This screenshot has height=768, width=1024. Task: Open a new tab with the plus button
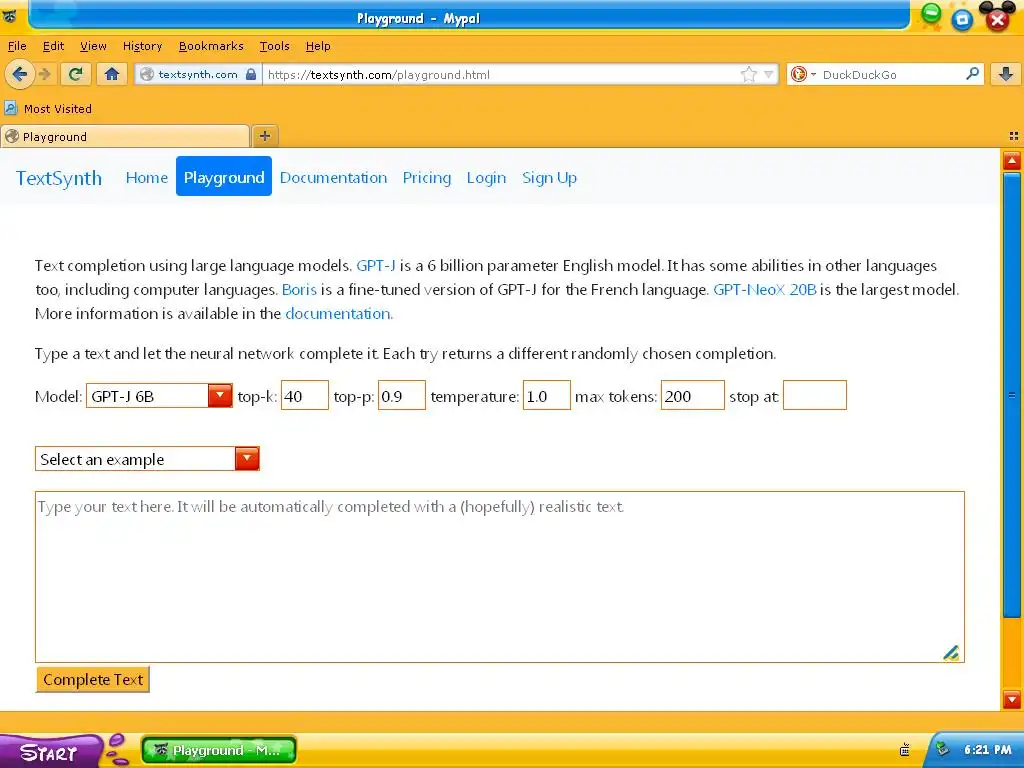pyautogui.click(x=264, y=136)
